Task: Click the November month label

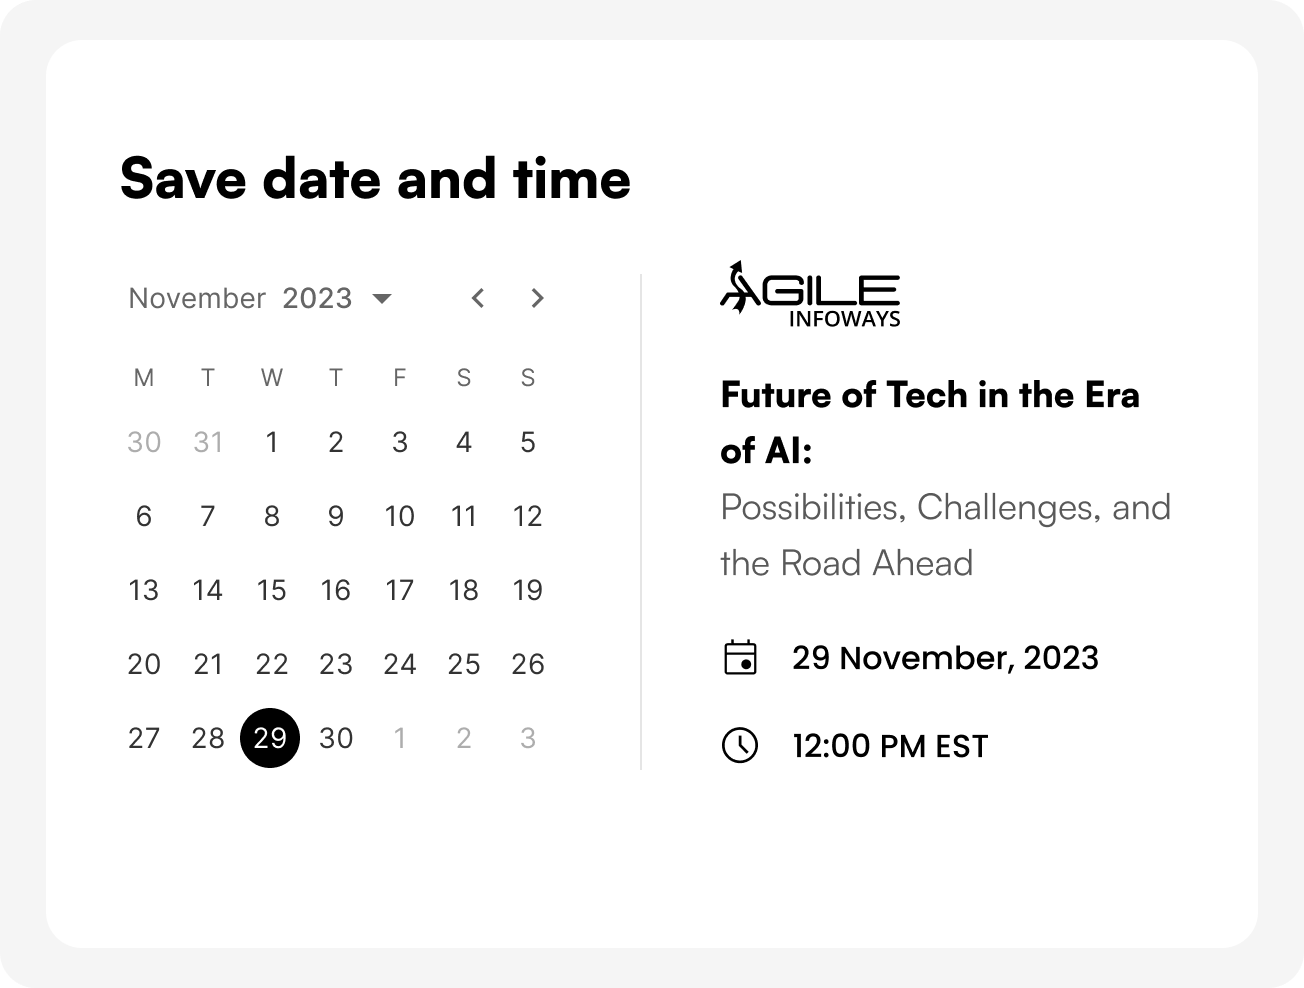Action: (197, 298)
